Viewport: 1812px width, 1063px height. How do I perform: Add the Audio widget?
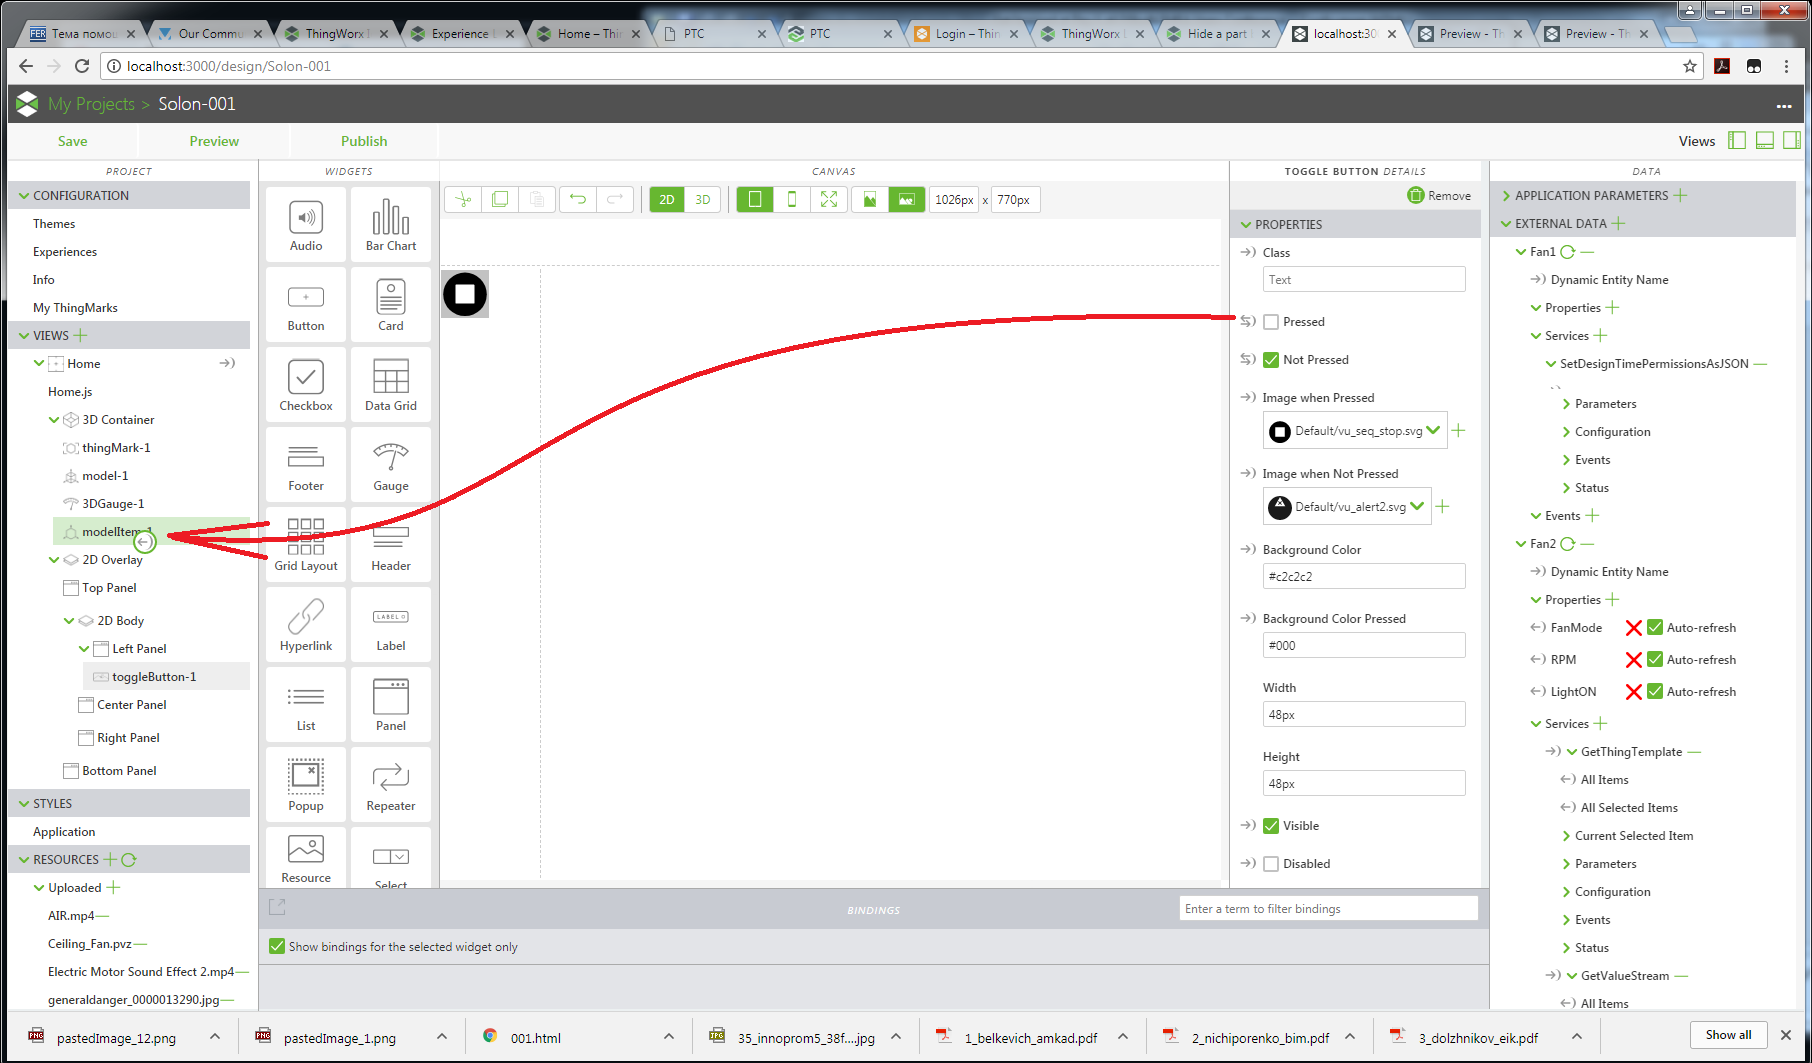[306, 224]
